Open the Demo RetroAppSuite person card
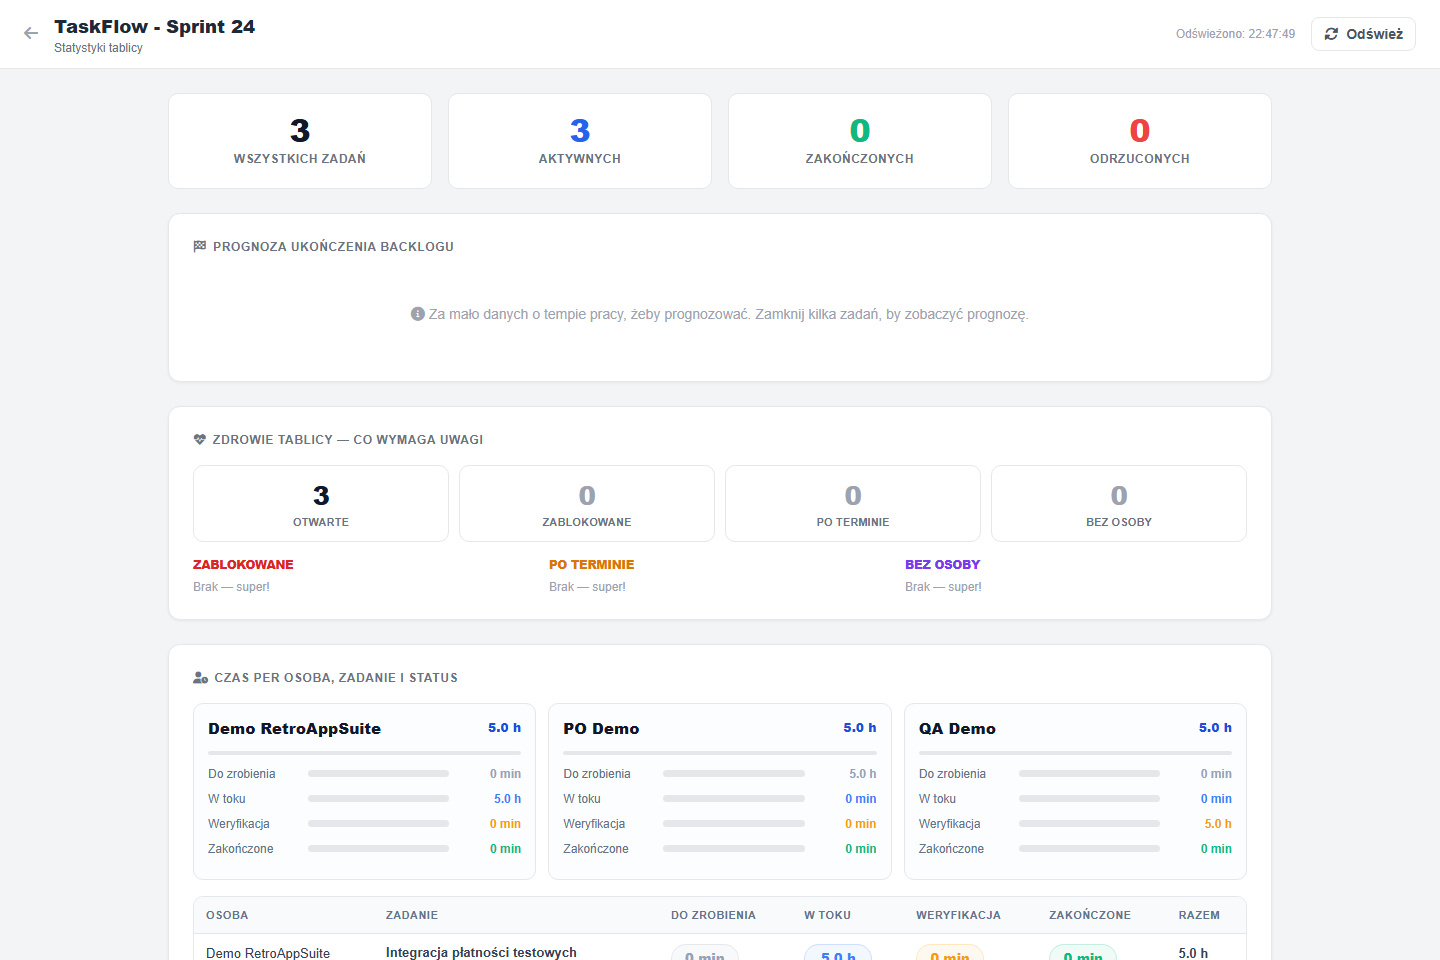 click(364, 791)
